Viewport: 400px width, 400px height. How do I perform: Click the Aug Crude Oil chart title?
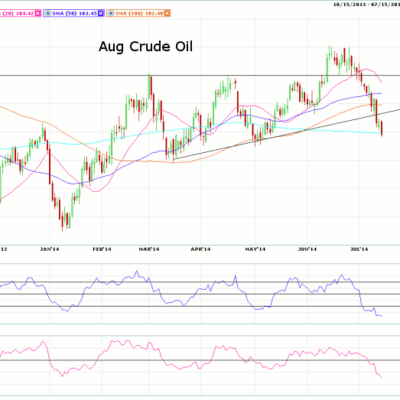tap(146, 46)
